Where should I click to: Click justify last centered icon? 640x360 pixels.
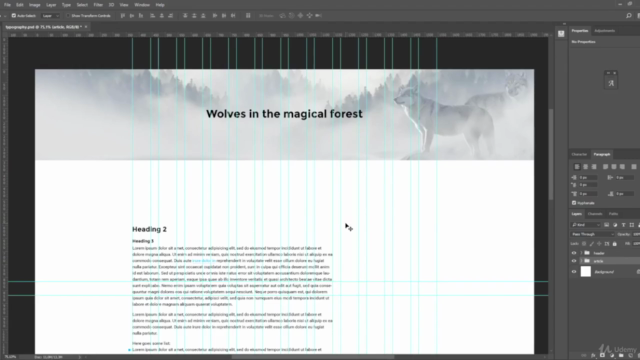[614, 167]
